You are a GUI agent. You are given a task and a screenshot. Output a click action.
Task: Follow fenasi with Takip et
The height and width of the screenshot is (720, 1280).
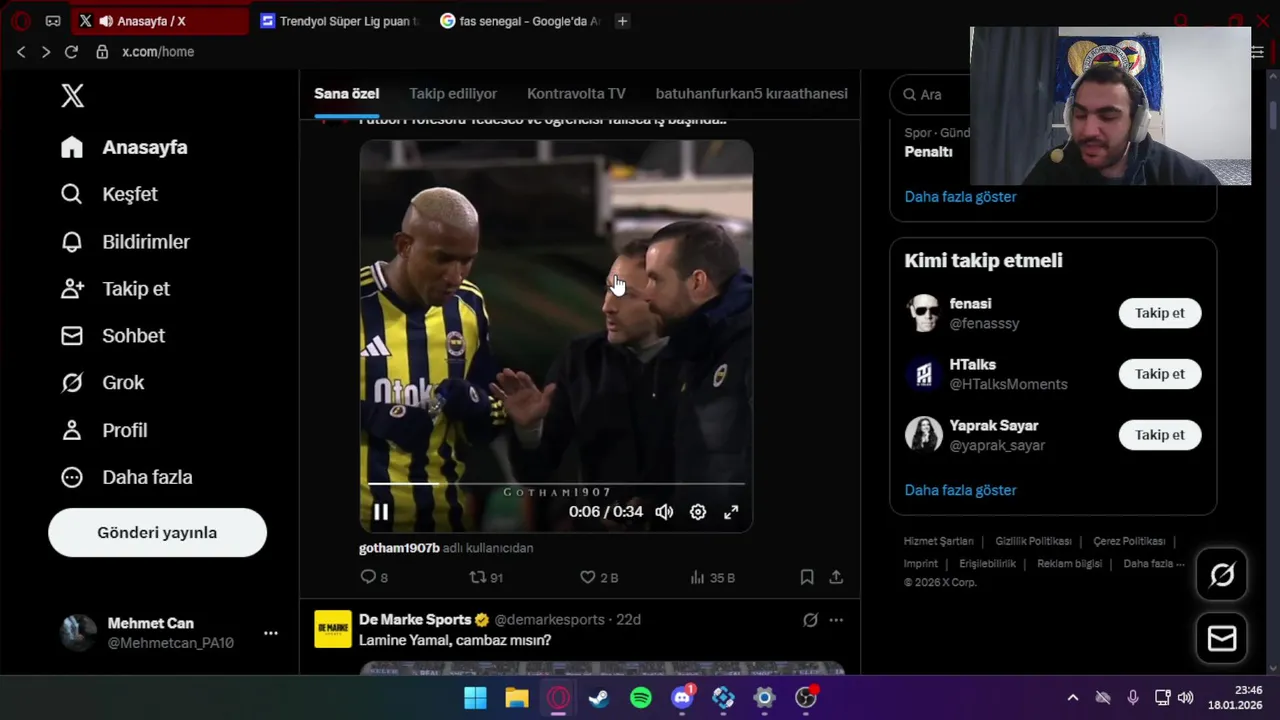(x=1159, y=313)
